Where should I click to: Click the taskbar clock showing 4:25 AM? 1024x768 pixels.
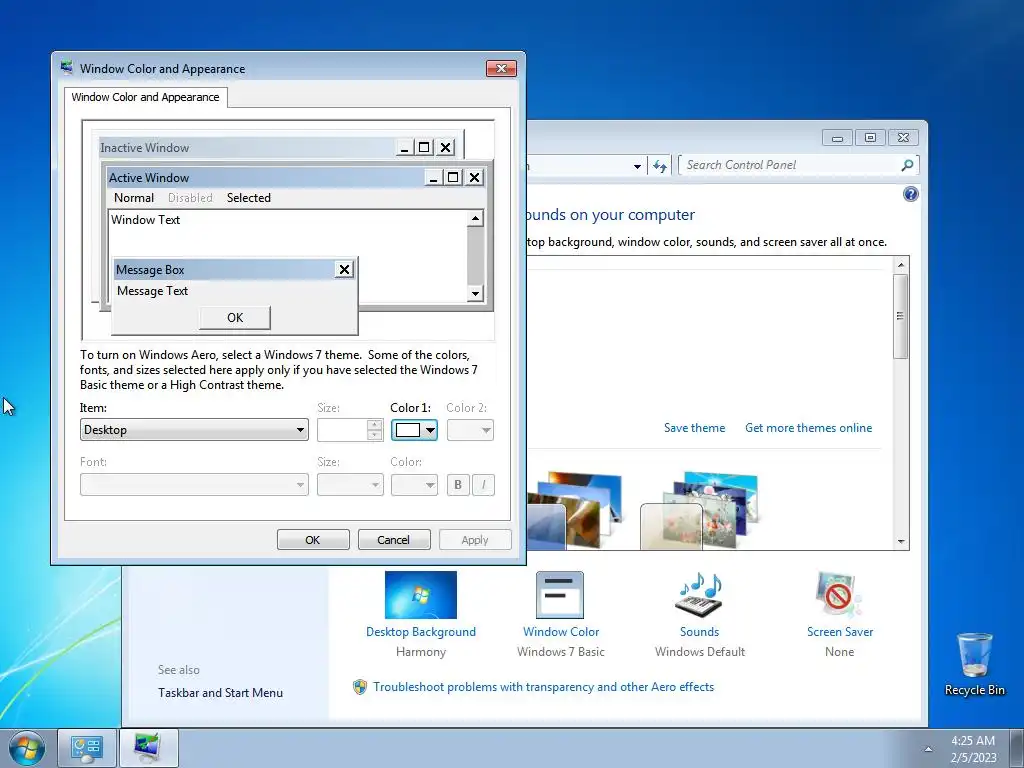point(973,749)
